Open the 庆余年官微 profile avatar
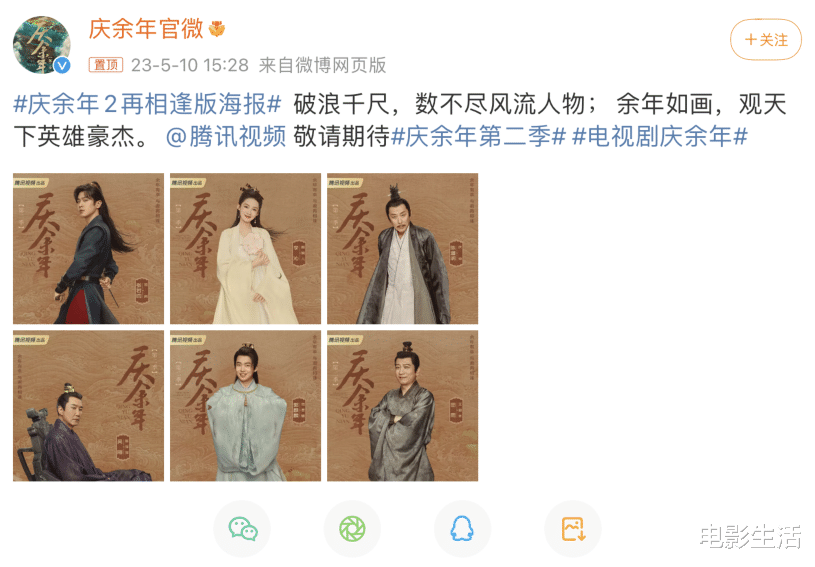This screenshot has width=815, height=567. click(x=42, y=45)
